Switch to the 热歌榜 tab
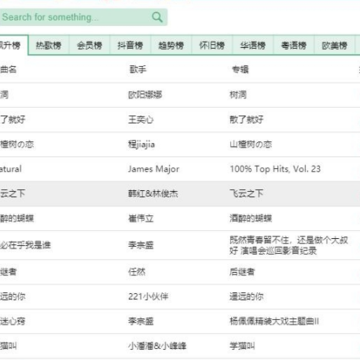The height and width of the screenshot is (360, 360). [49, 45]
